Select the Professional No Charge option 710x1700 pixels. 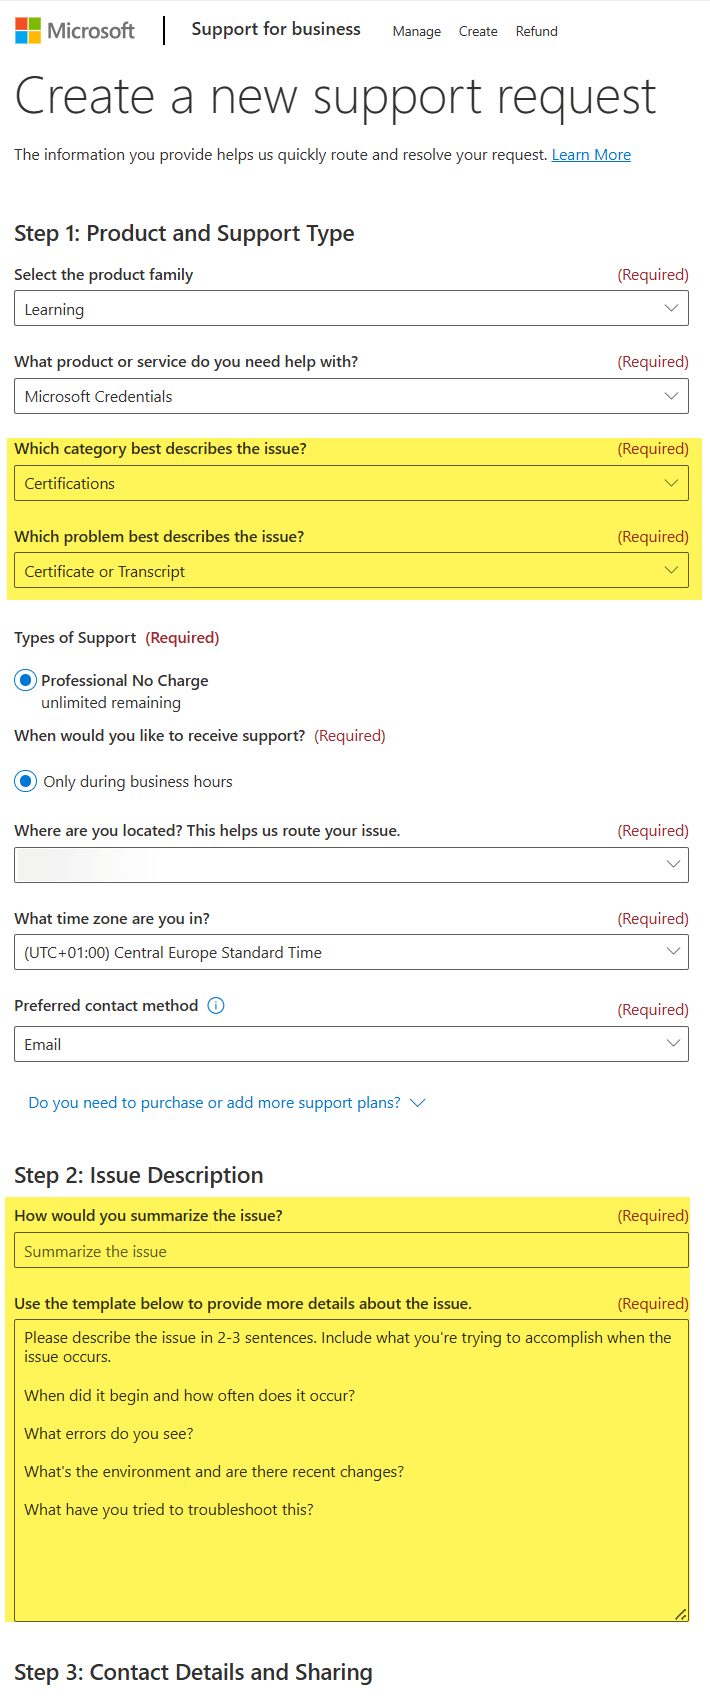coord(25,680)
